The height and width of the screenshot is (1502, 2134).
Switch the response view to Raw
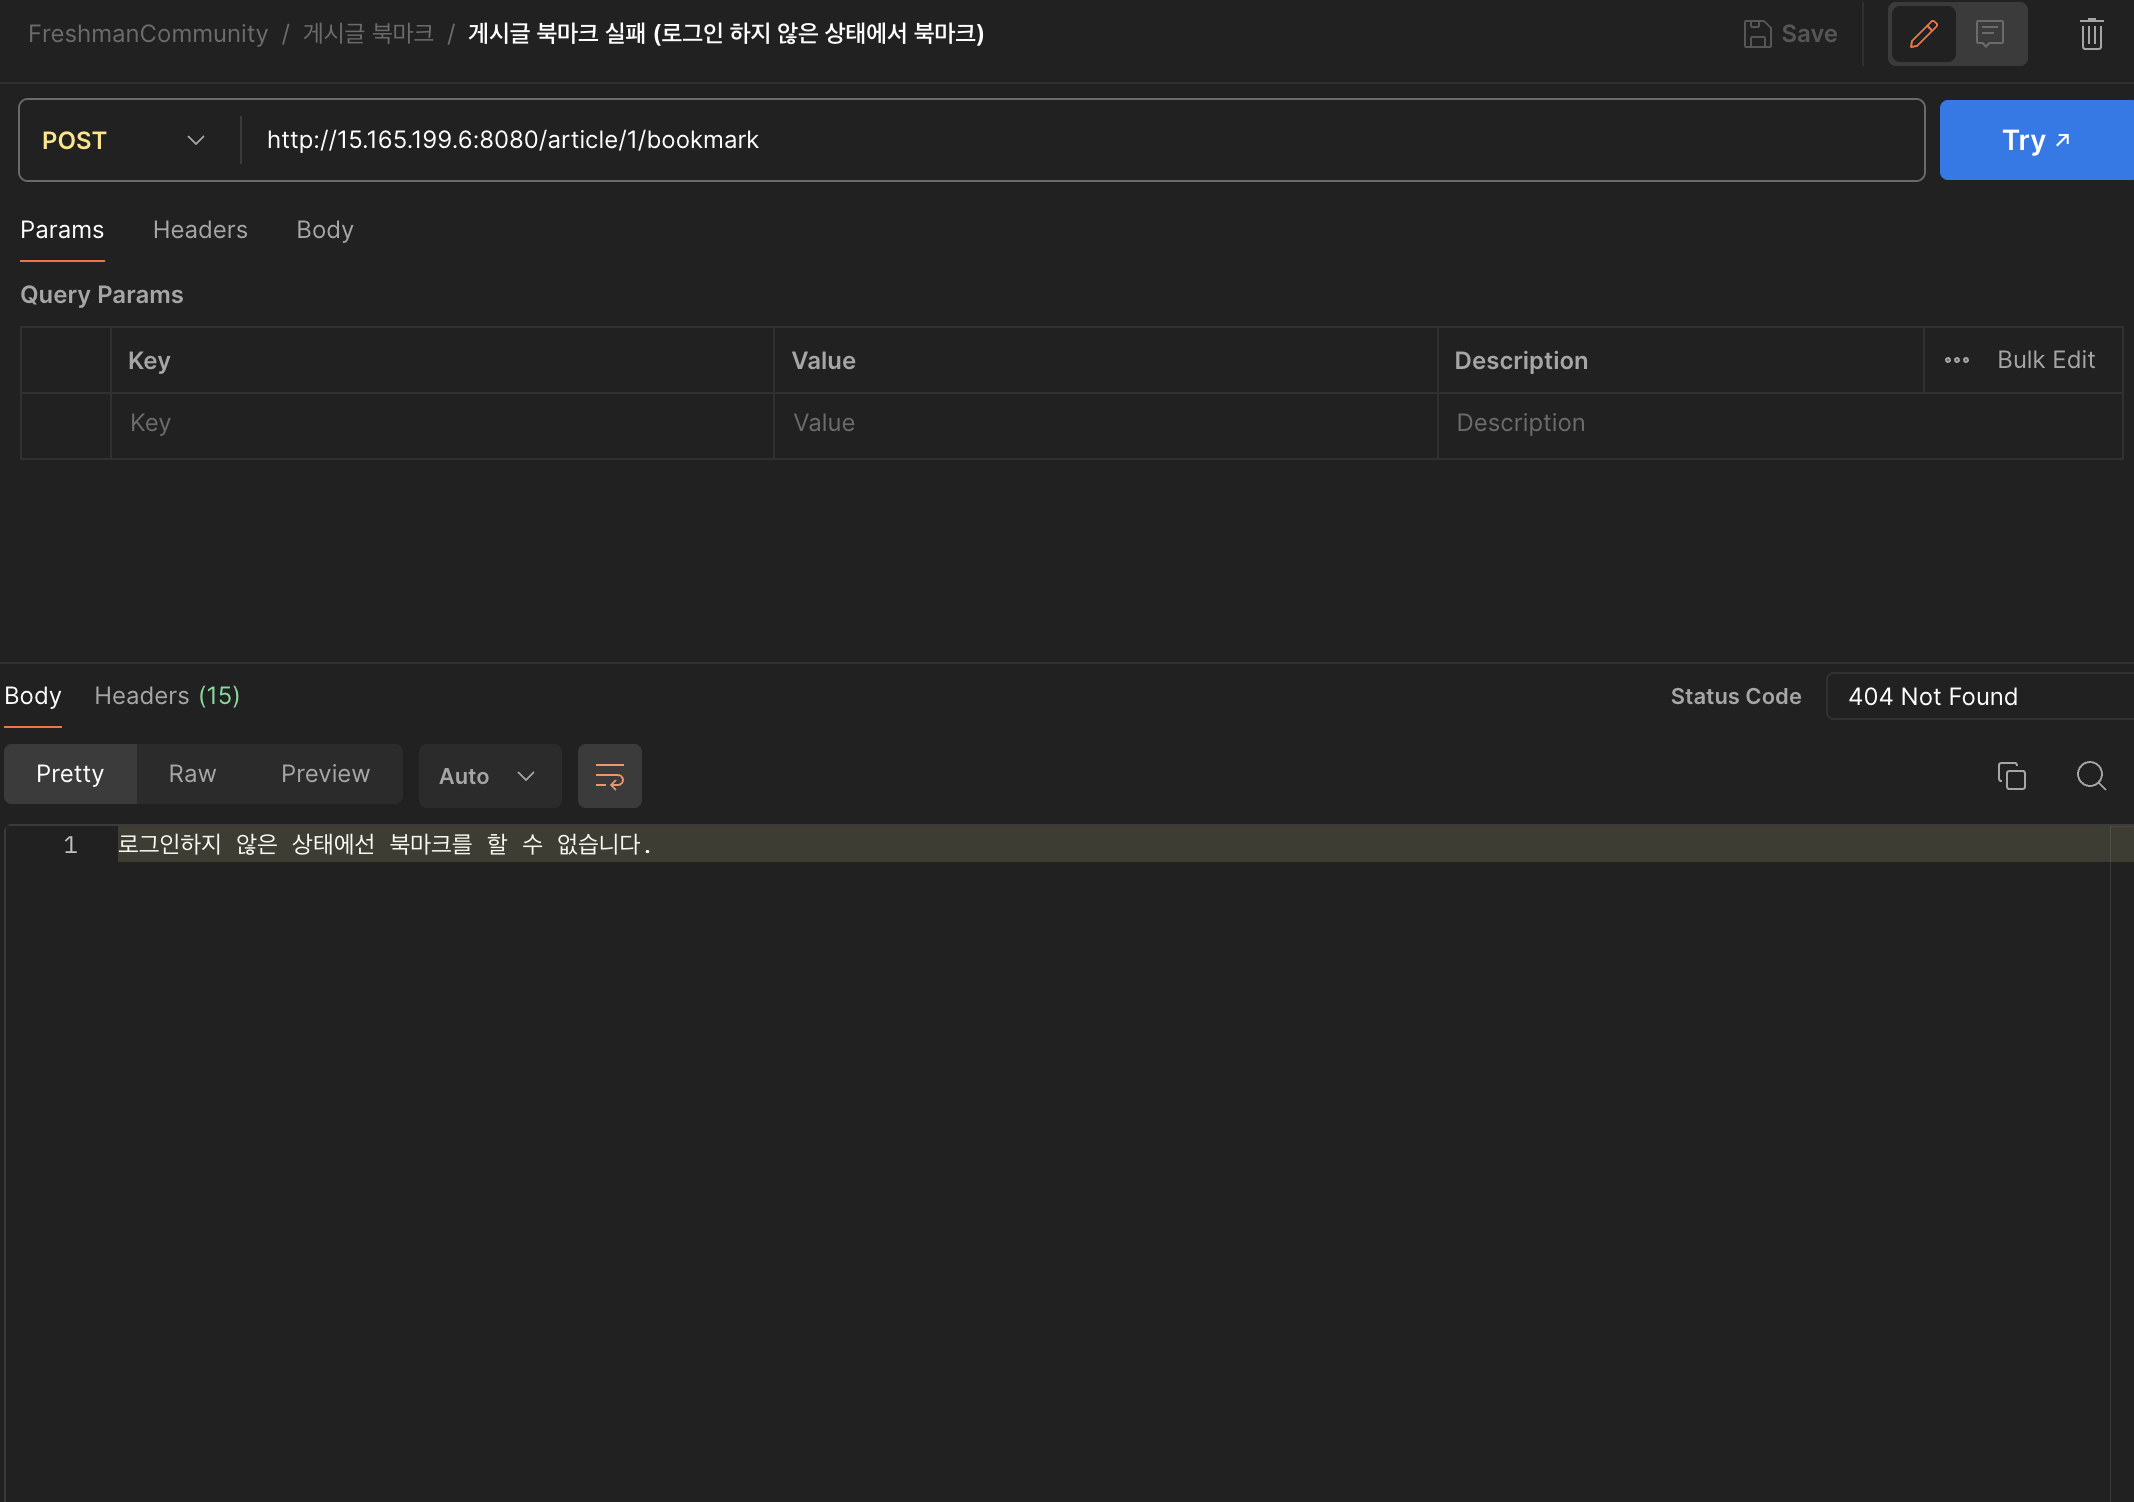[x=192, y=774]
